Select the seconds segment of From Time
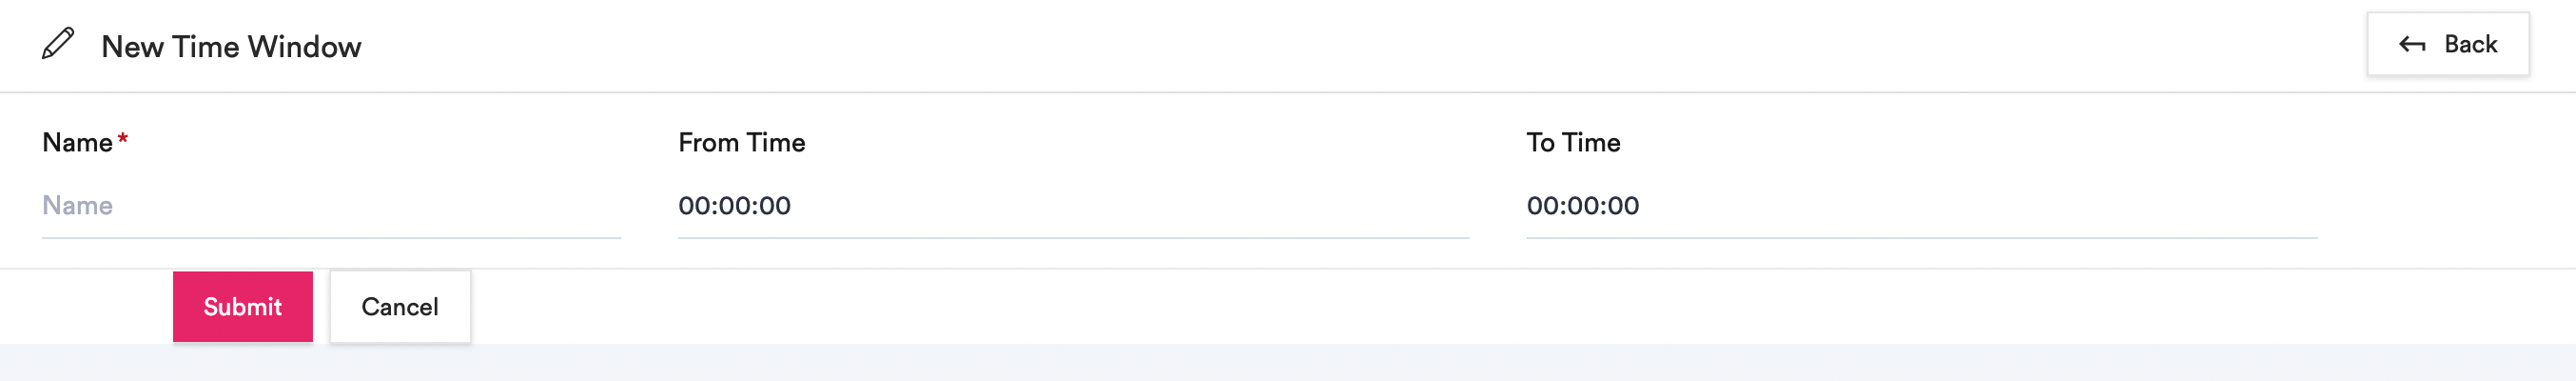Screen dimensions: 2576x381 click(x=775, y=206)
